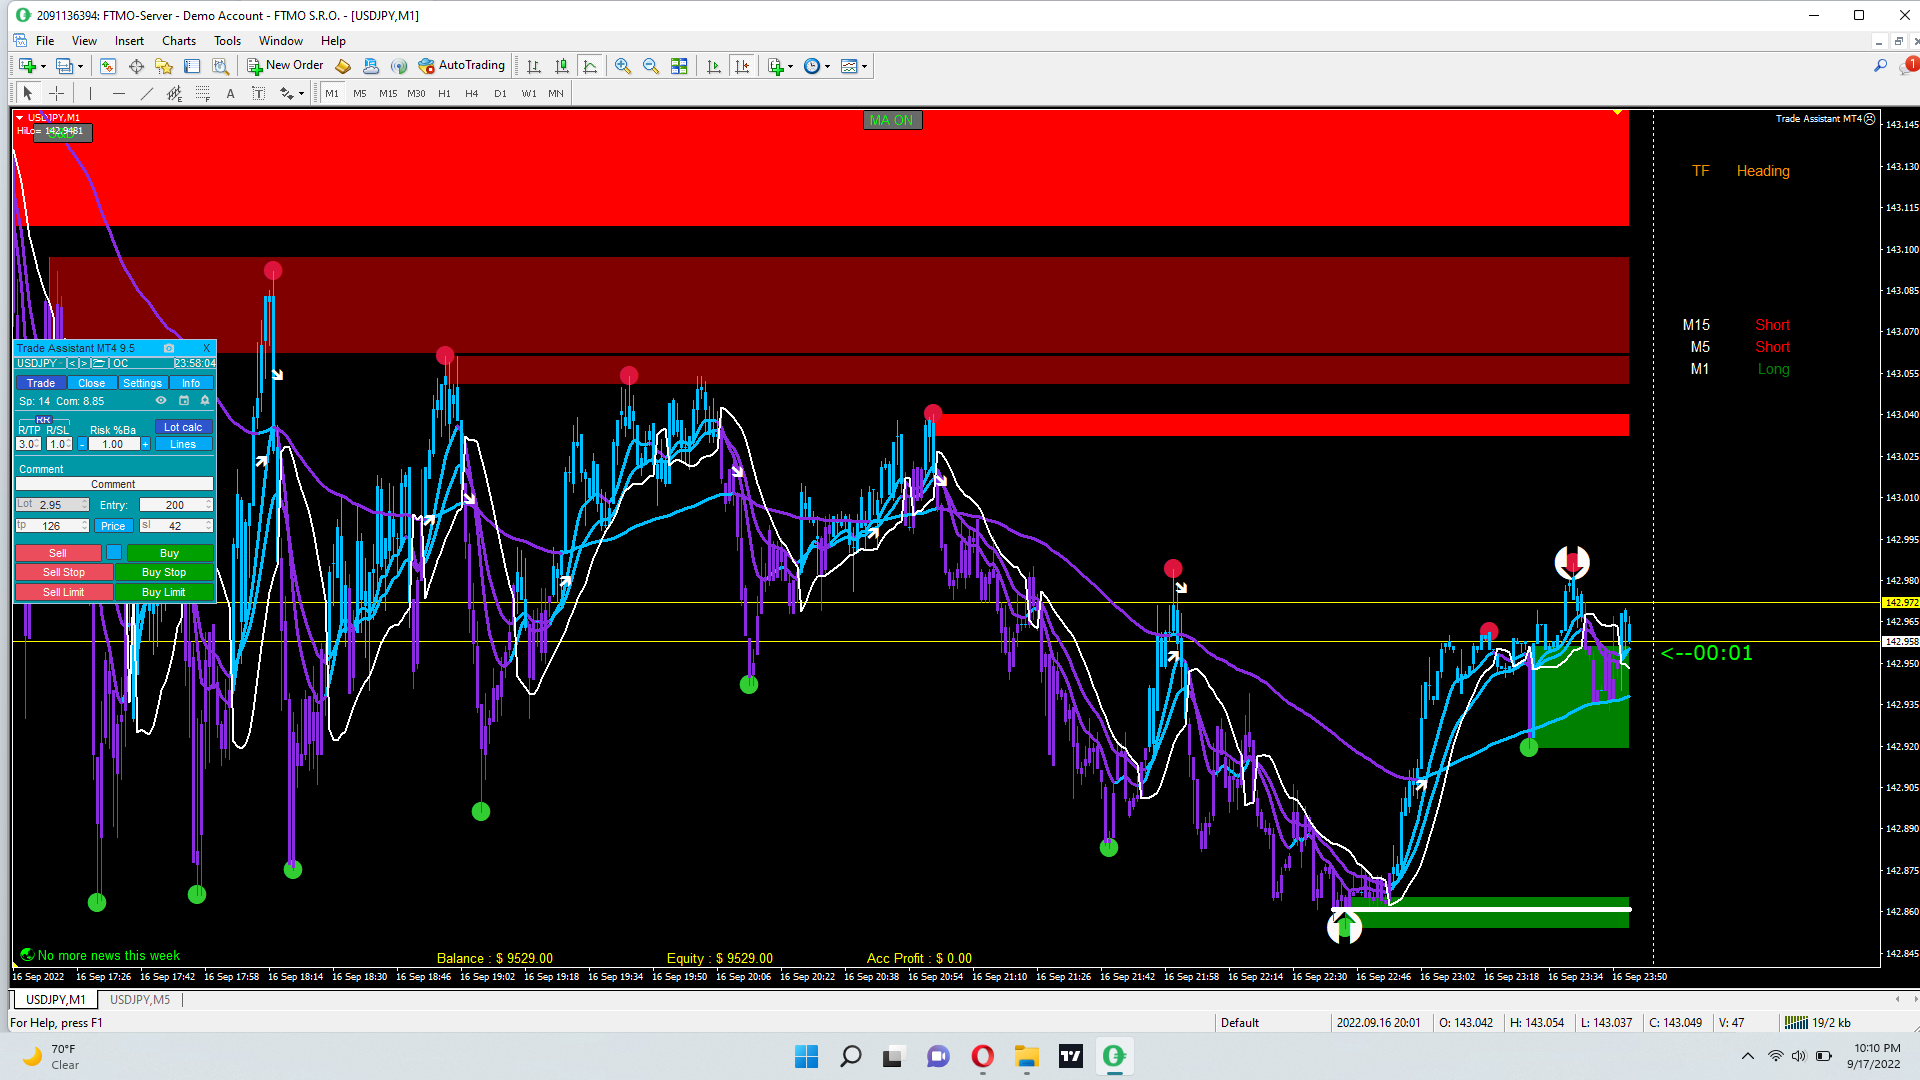The width and height of the screenshot is (1920, 1080).
Task: Select the Crosshair tool
Action: [57, 93]
